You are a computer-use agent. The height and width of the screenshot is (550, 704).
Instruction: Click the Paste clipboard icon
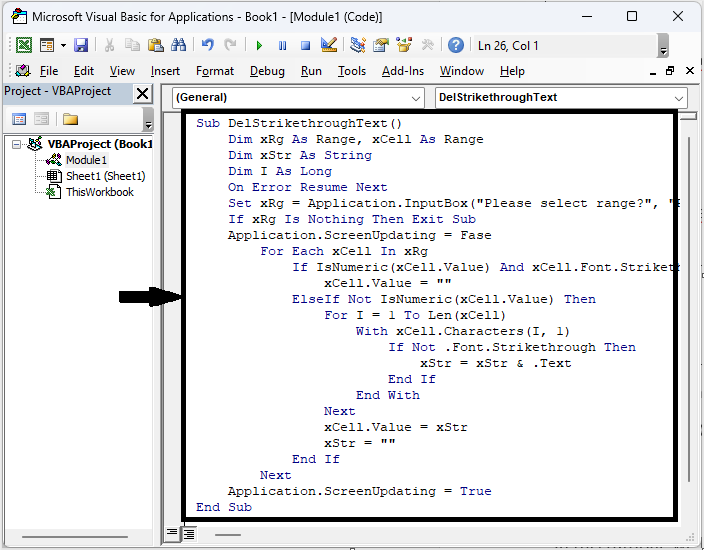coord(155,45)
